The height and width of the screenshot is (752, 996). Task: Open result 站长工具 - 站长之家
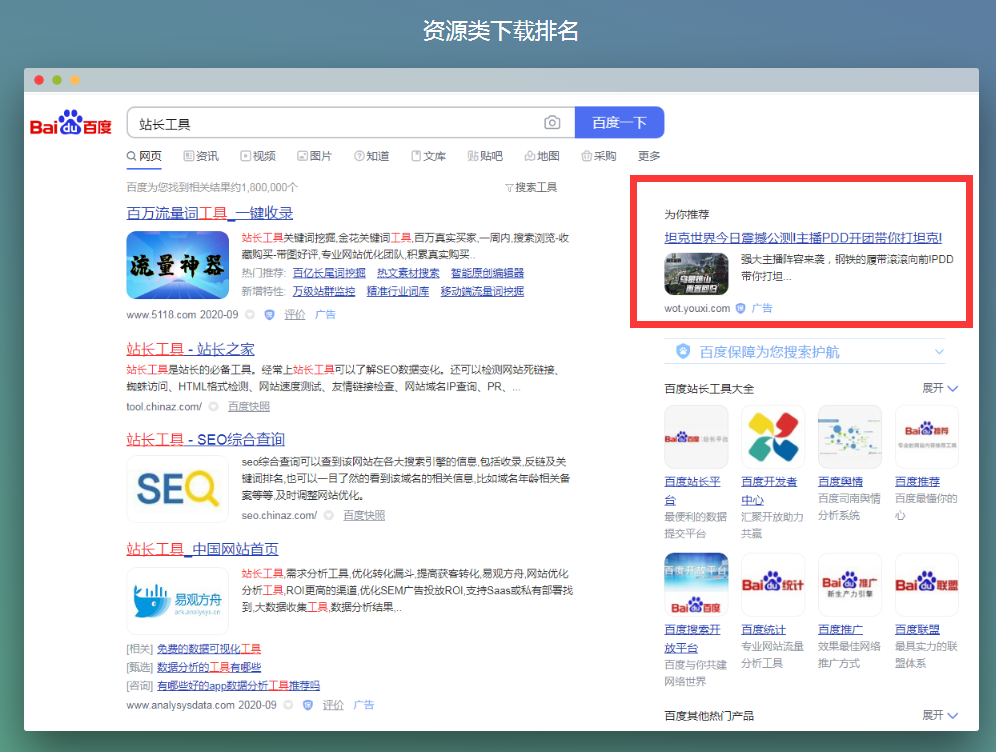pyautogui.click(x=190, y=349)
